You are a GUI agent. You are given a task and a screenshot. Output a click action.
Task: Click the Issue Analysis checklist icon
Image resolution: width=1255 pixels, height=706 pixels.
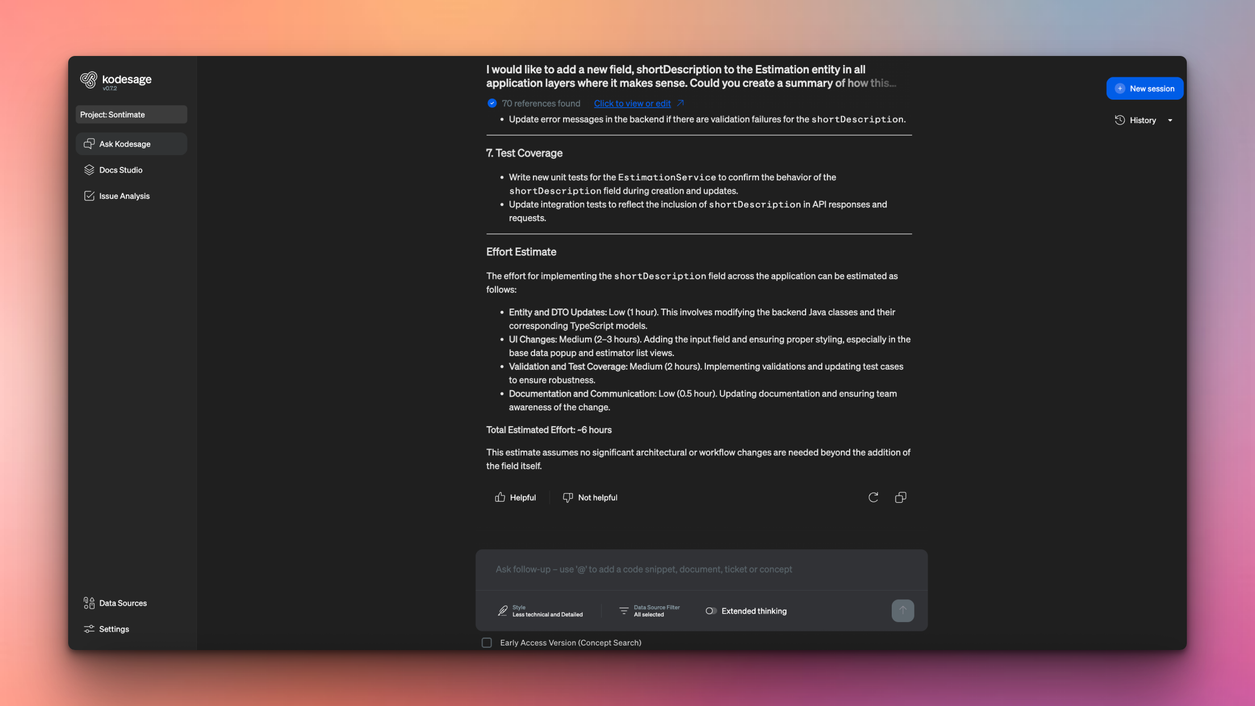coord(89,196)
